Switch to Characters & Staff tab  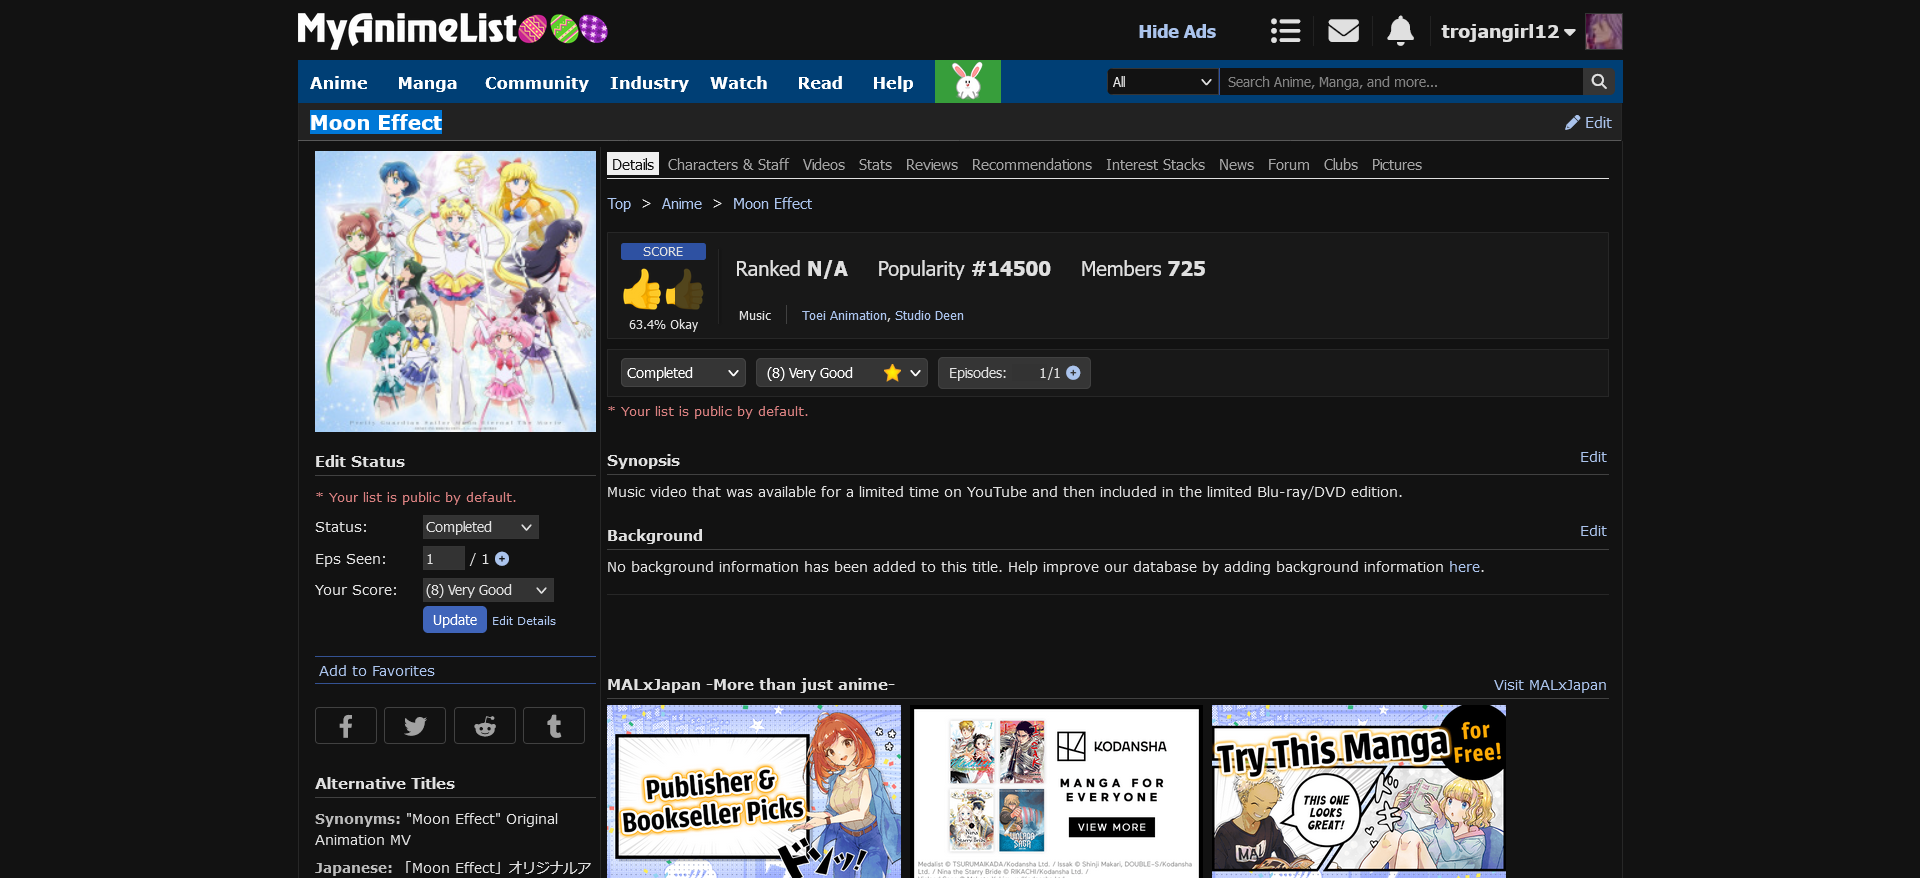pos(727,165)
